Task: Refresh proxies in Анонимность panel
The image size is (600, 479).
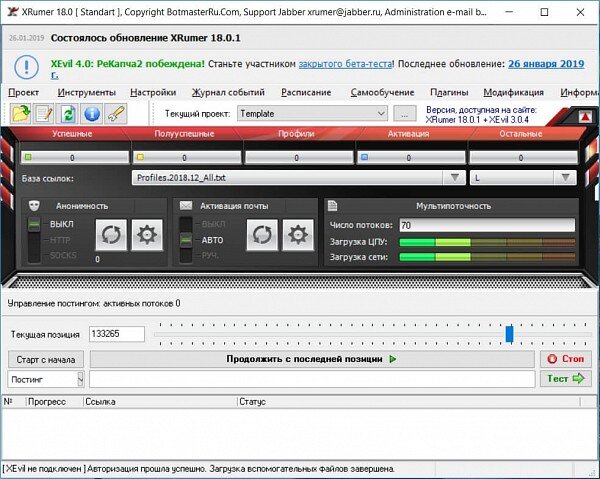Action: [x=111, y=235]
